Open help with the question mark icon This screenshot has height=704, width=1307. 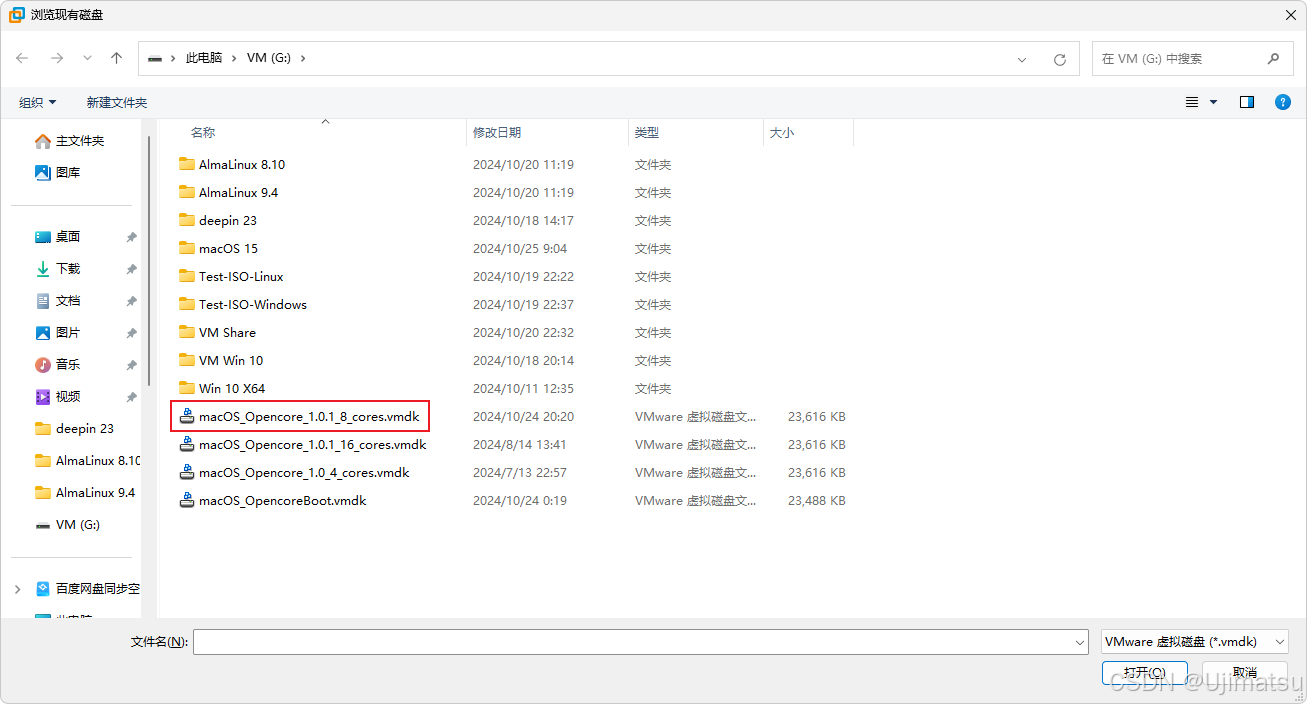tap(1282, 102)
